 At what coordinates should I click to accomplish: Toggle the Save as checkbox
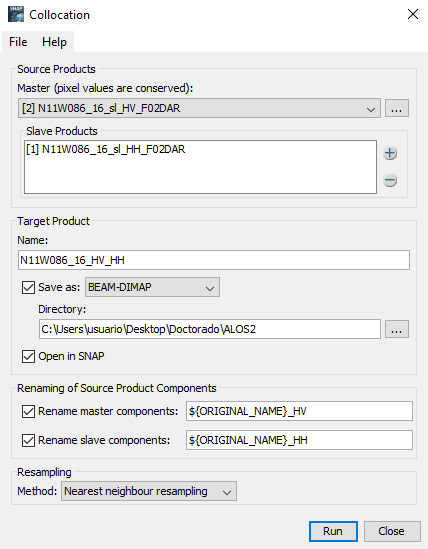28,287
